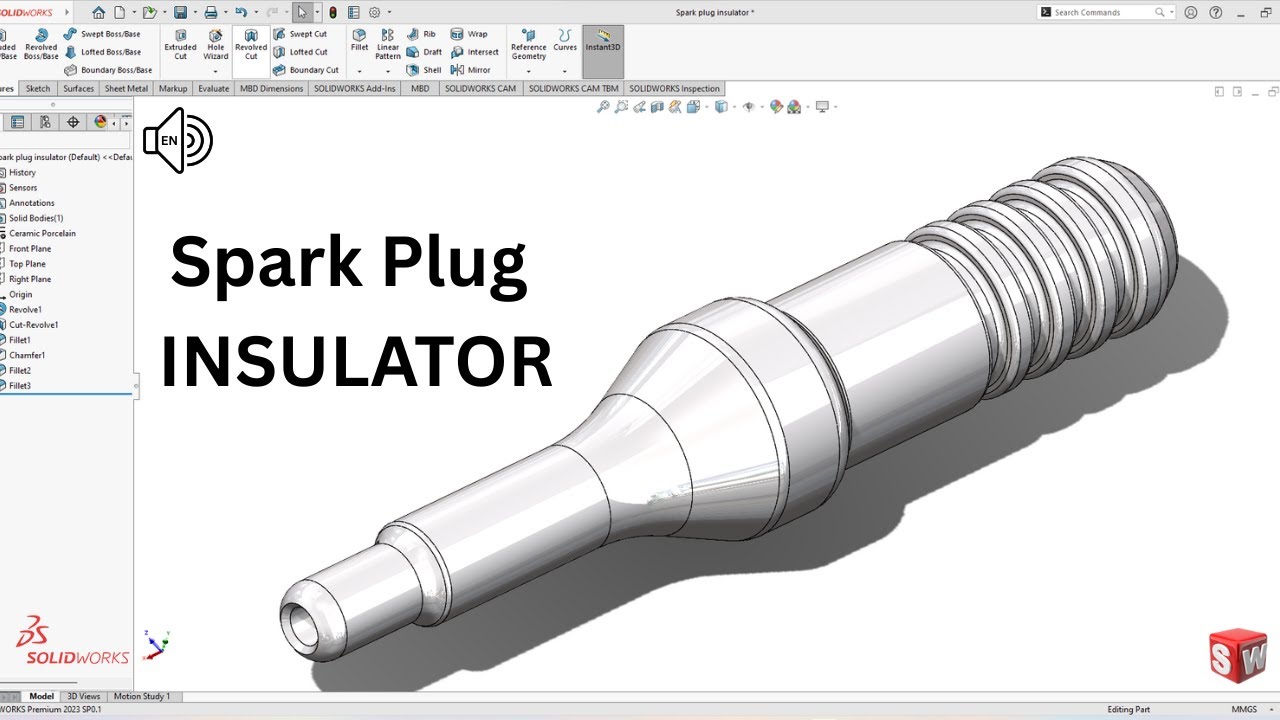Image resolution: width=1280 pixels, height=720 pixels.
Task: Apply the Shell feature tool
Action: click(x=424, y=70)
